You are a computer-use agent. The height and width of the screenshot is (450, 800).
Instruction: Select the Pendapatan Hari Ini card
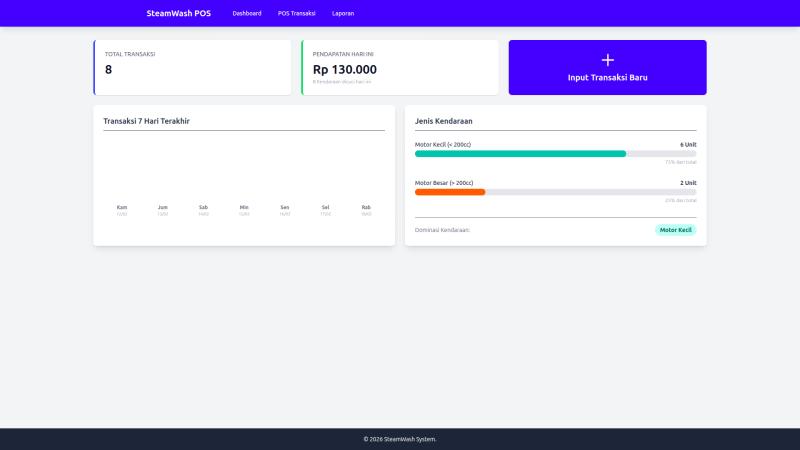point(400,67)
